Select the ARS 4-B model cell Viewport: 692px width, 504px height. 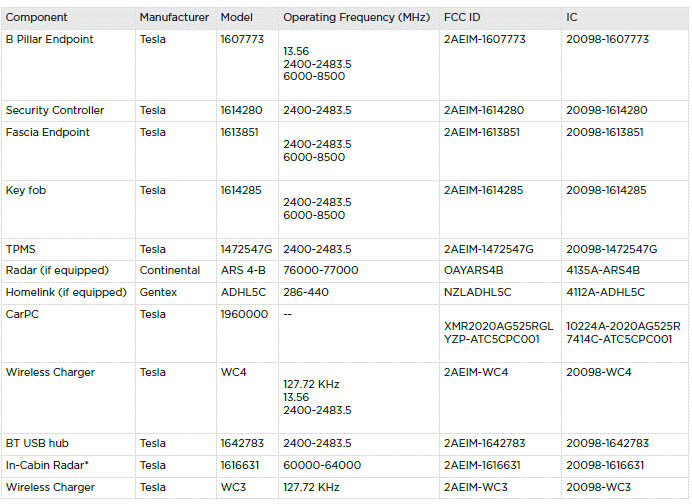pos(244,271)
